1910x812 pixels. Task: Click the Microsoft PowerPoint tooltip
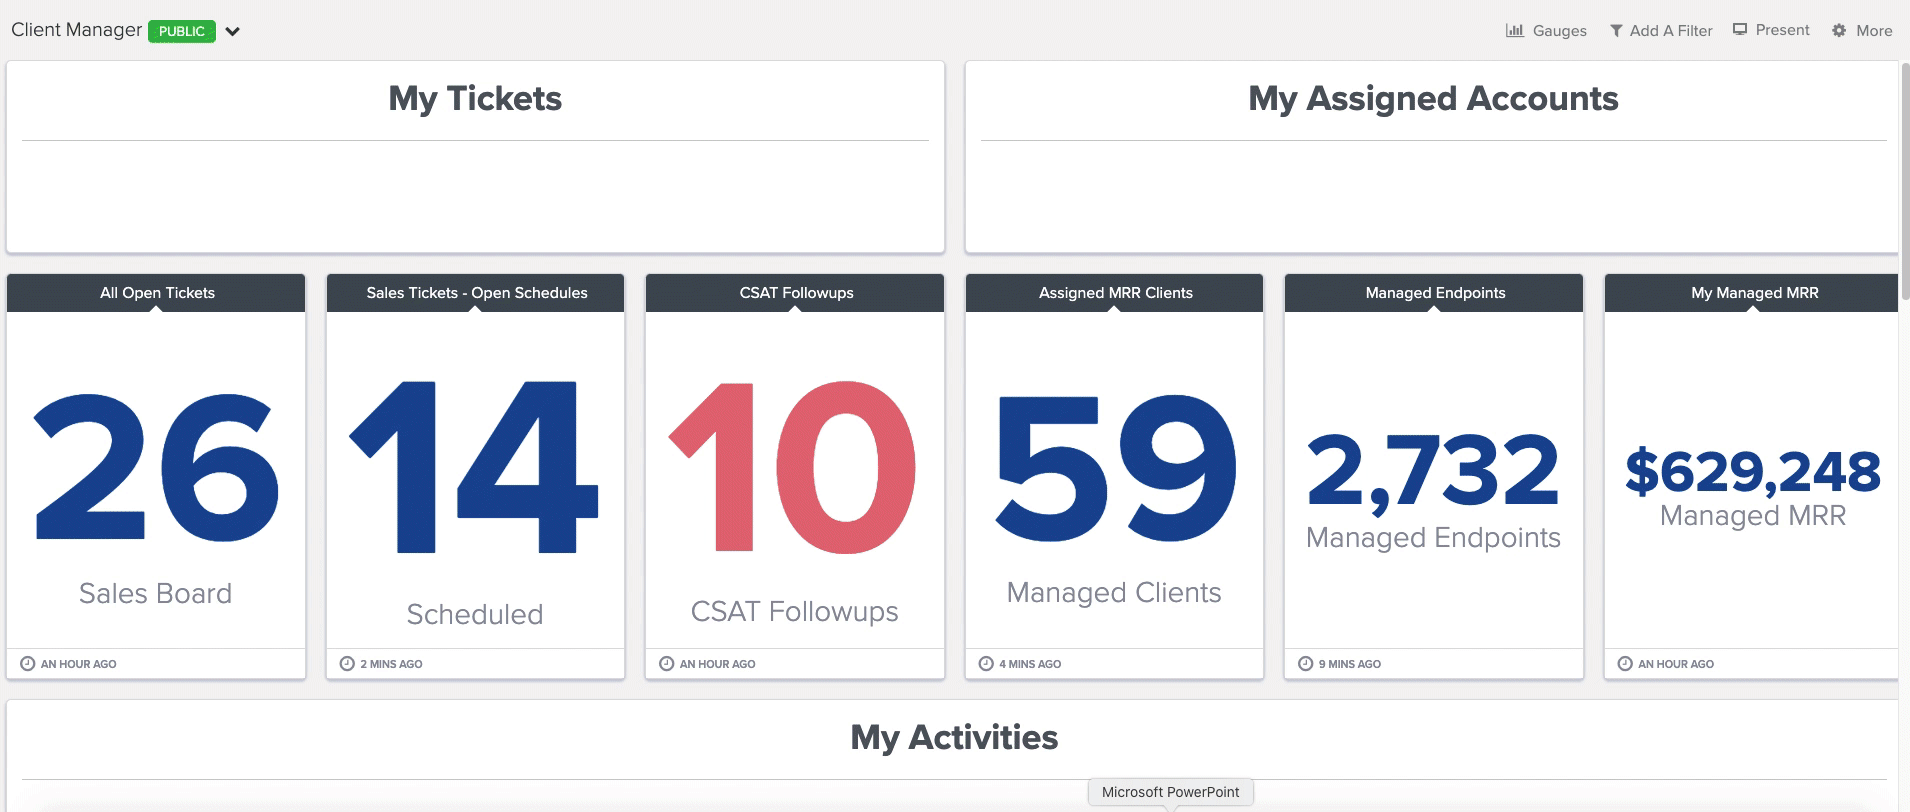click(x=1170, y=792)
